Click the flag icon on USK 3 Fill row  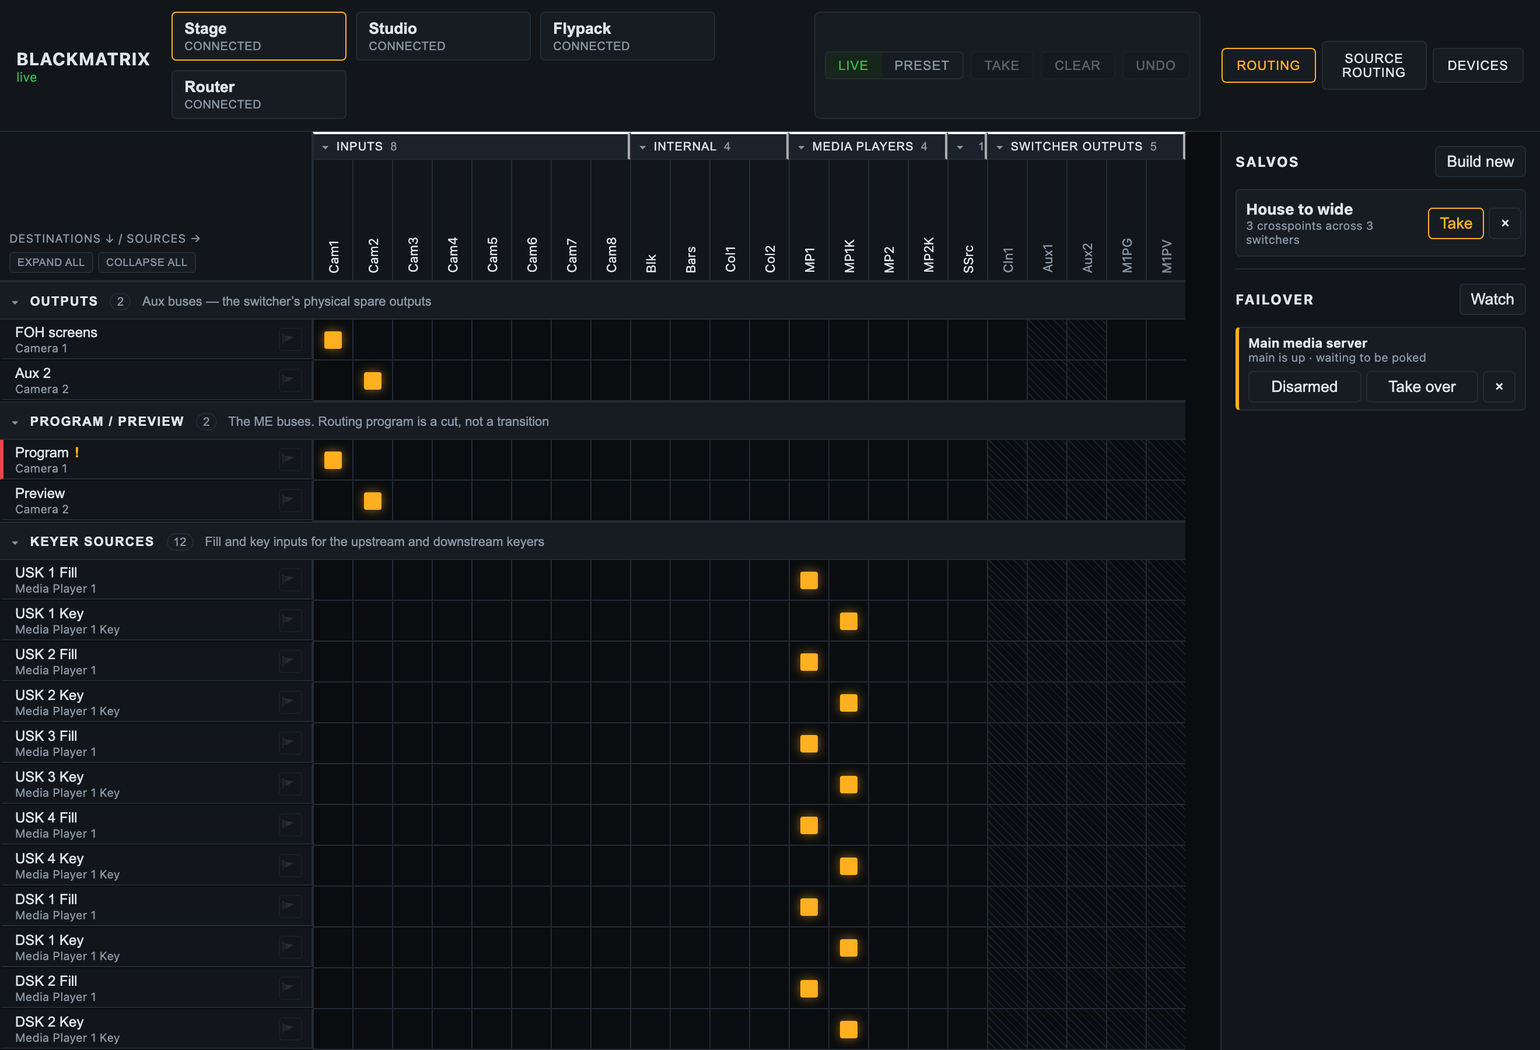click(290, 743)
